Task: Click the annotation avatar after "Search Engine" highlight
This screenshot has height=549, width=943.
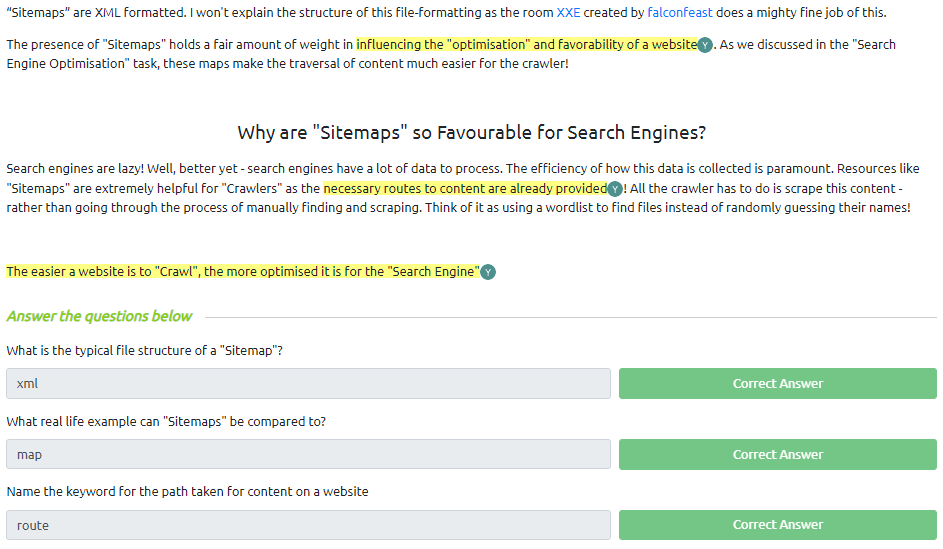Action: pyautogui.click(x=488, y=272)
